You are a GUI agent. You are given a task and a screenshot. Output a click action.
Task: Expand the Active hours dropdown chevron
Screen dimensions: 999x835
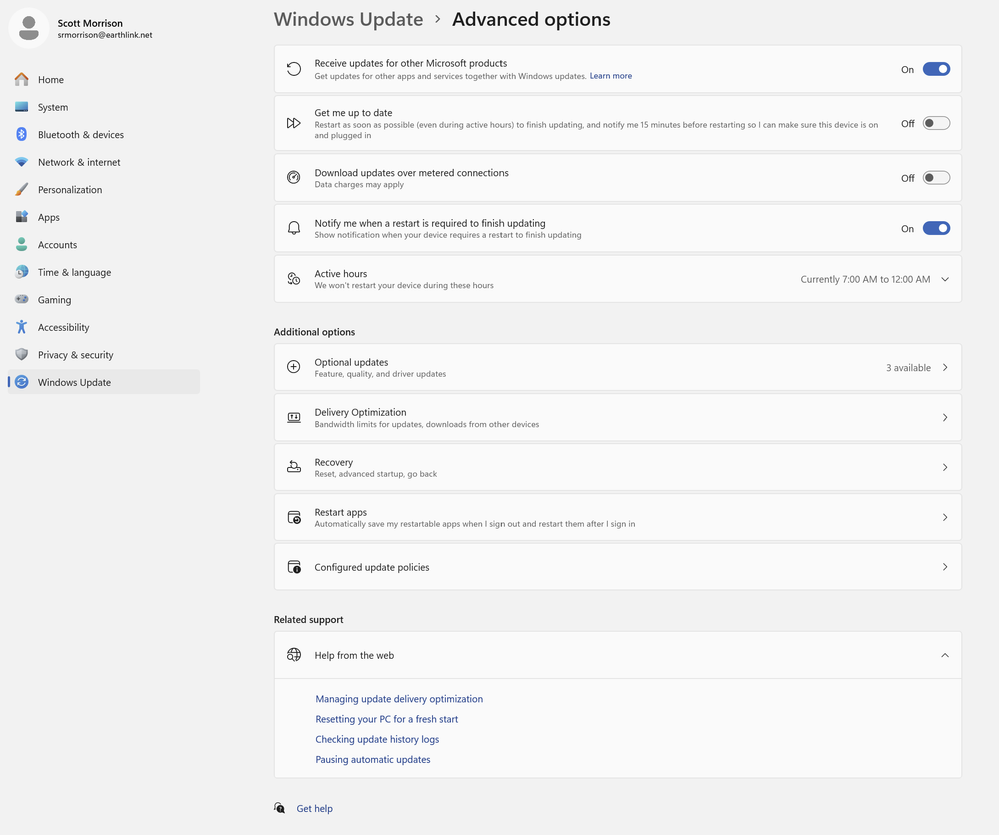[945, 279]
